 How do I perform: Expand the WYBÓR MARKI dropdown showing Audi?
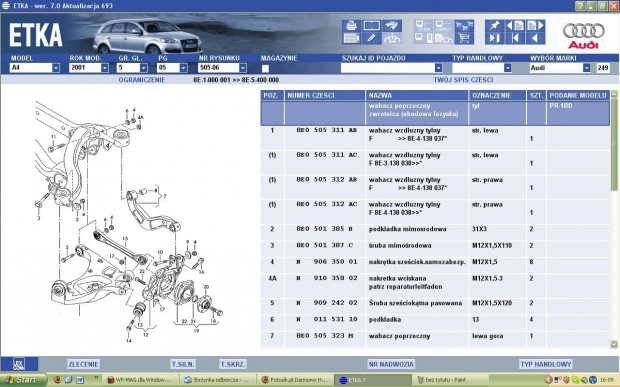pyautogui.click(x=560, y=68)
